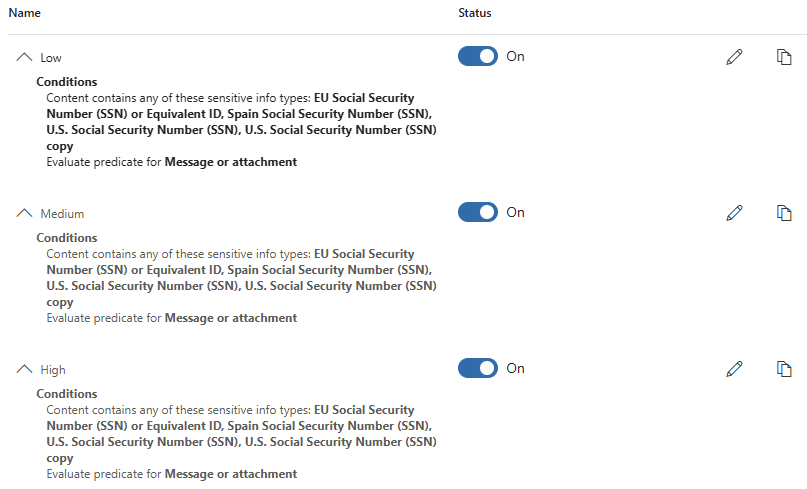The image size is (807, 489).
Task: Disable the Medium rule status switch
Action: tap(478, 213)
